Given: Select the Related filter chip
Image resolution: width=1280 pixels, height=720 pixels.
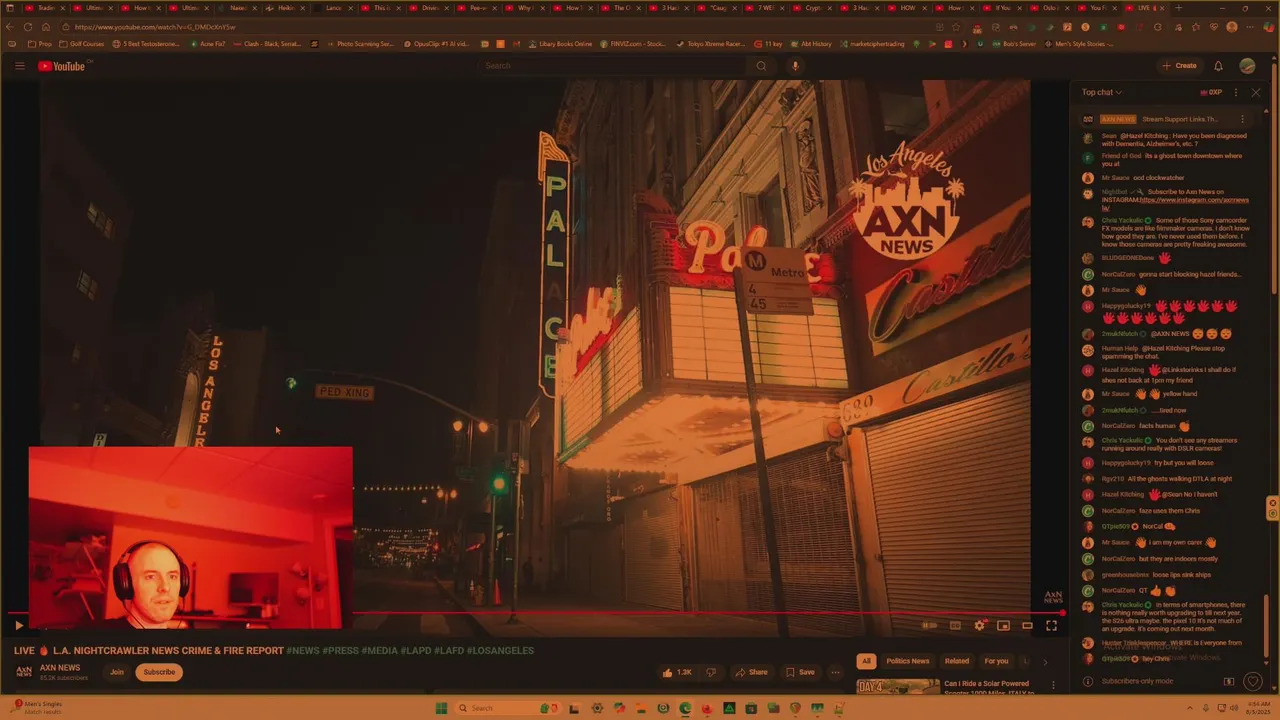Looking at the screenshot, I should click(x=957, y=661).
